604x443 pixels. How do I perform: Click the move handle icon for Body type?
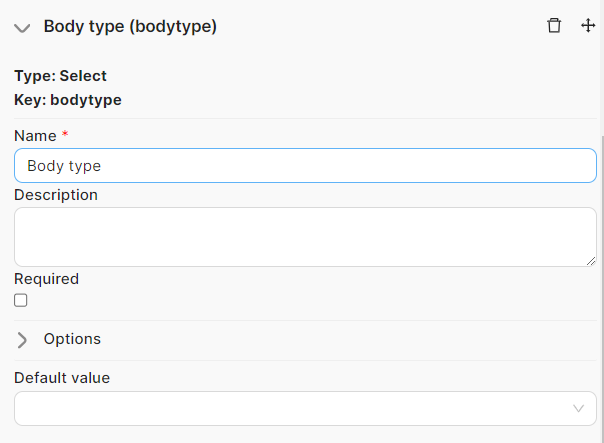click(x=588, y=26)
